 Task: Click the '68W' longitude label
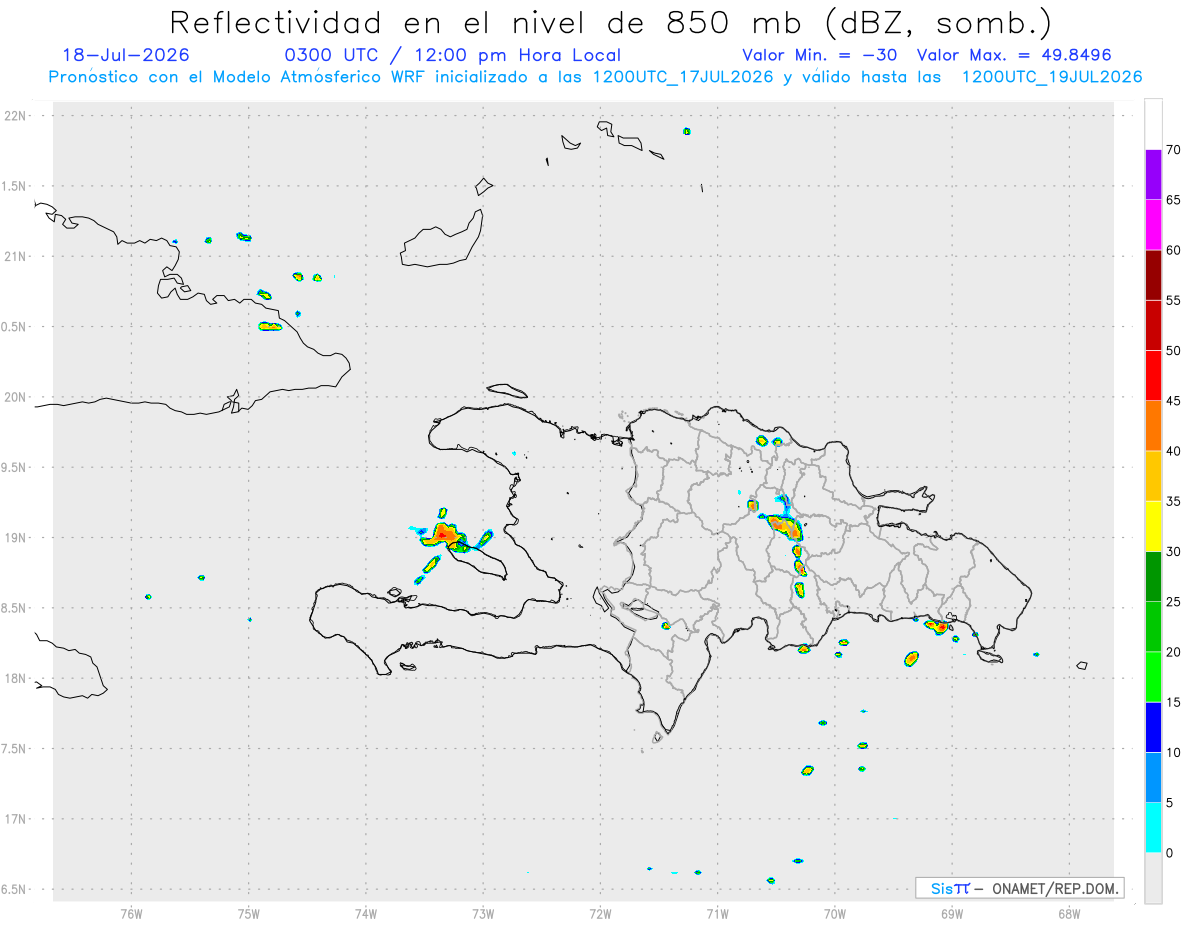(x=1069, y=913)
